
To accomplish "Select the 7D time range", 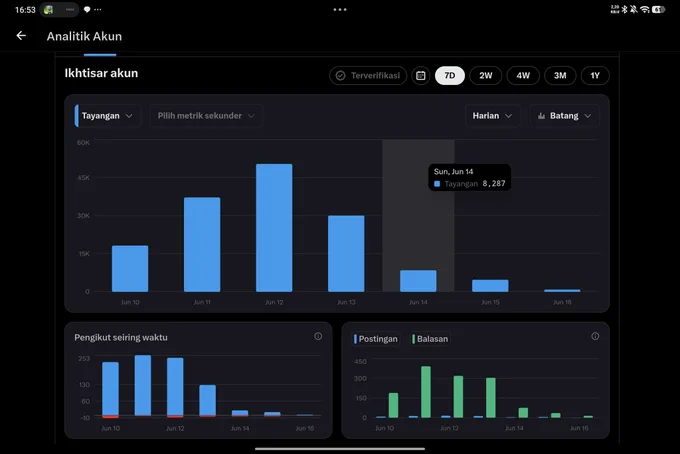I will pyautogui.click(x=450, y=75).
